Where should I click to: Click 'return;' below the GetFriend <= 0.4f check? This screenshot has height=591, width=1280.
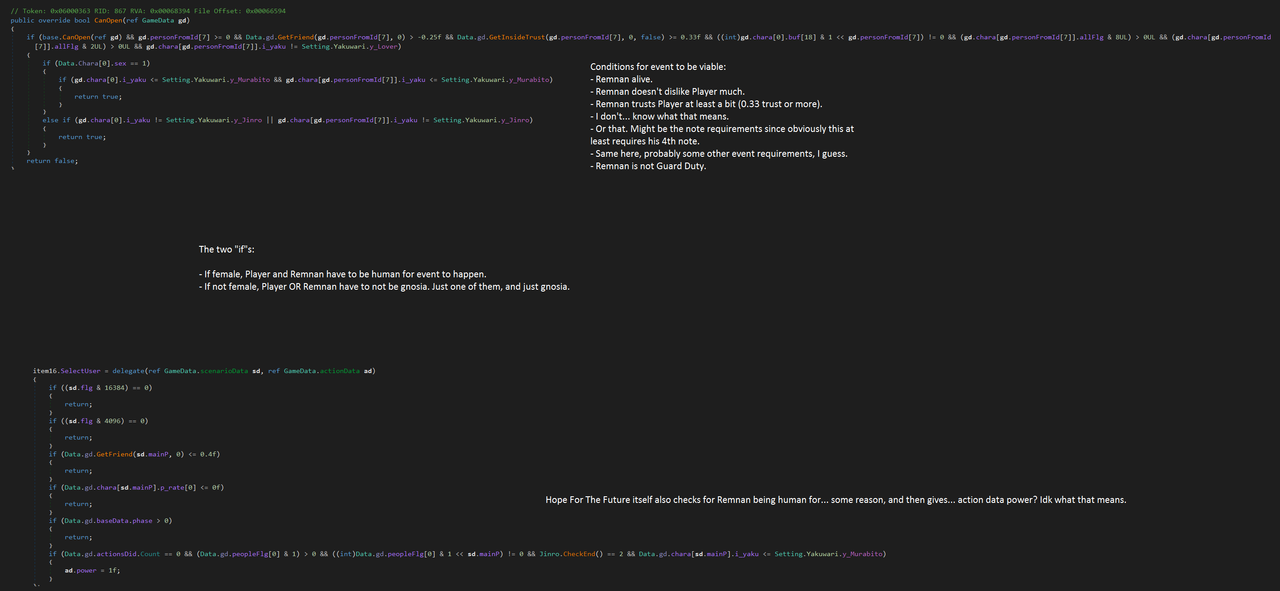click(79, 470)
